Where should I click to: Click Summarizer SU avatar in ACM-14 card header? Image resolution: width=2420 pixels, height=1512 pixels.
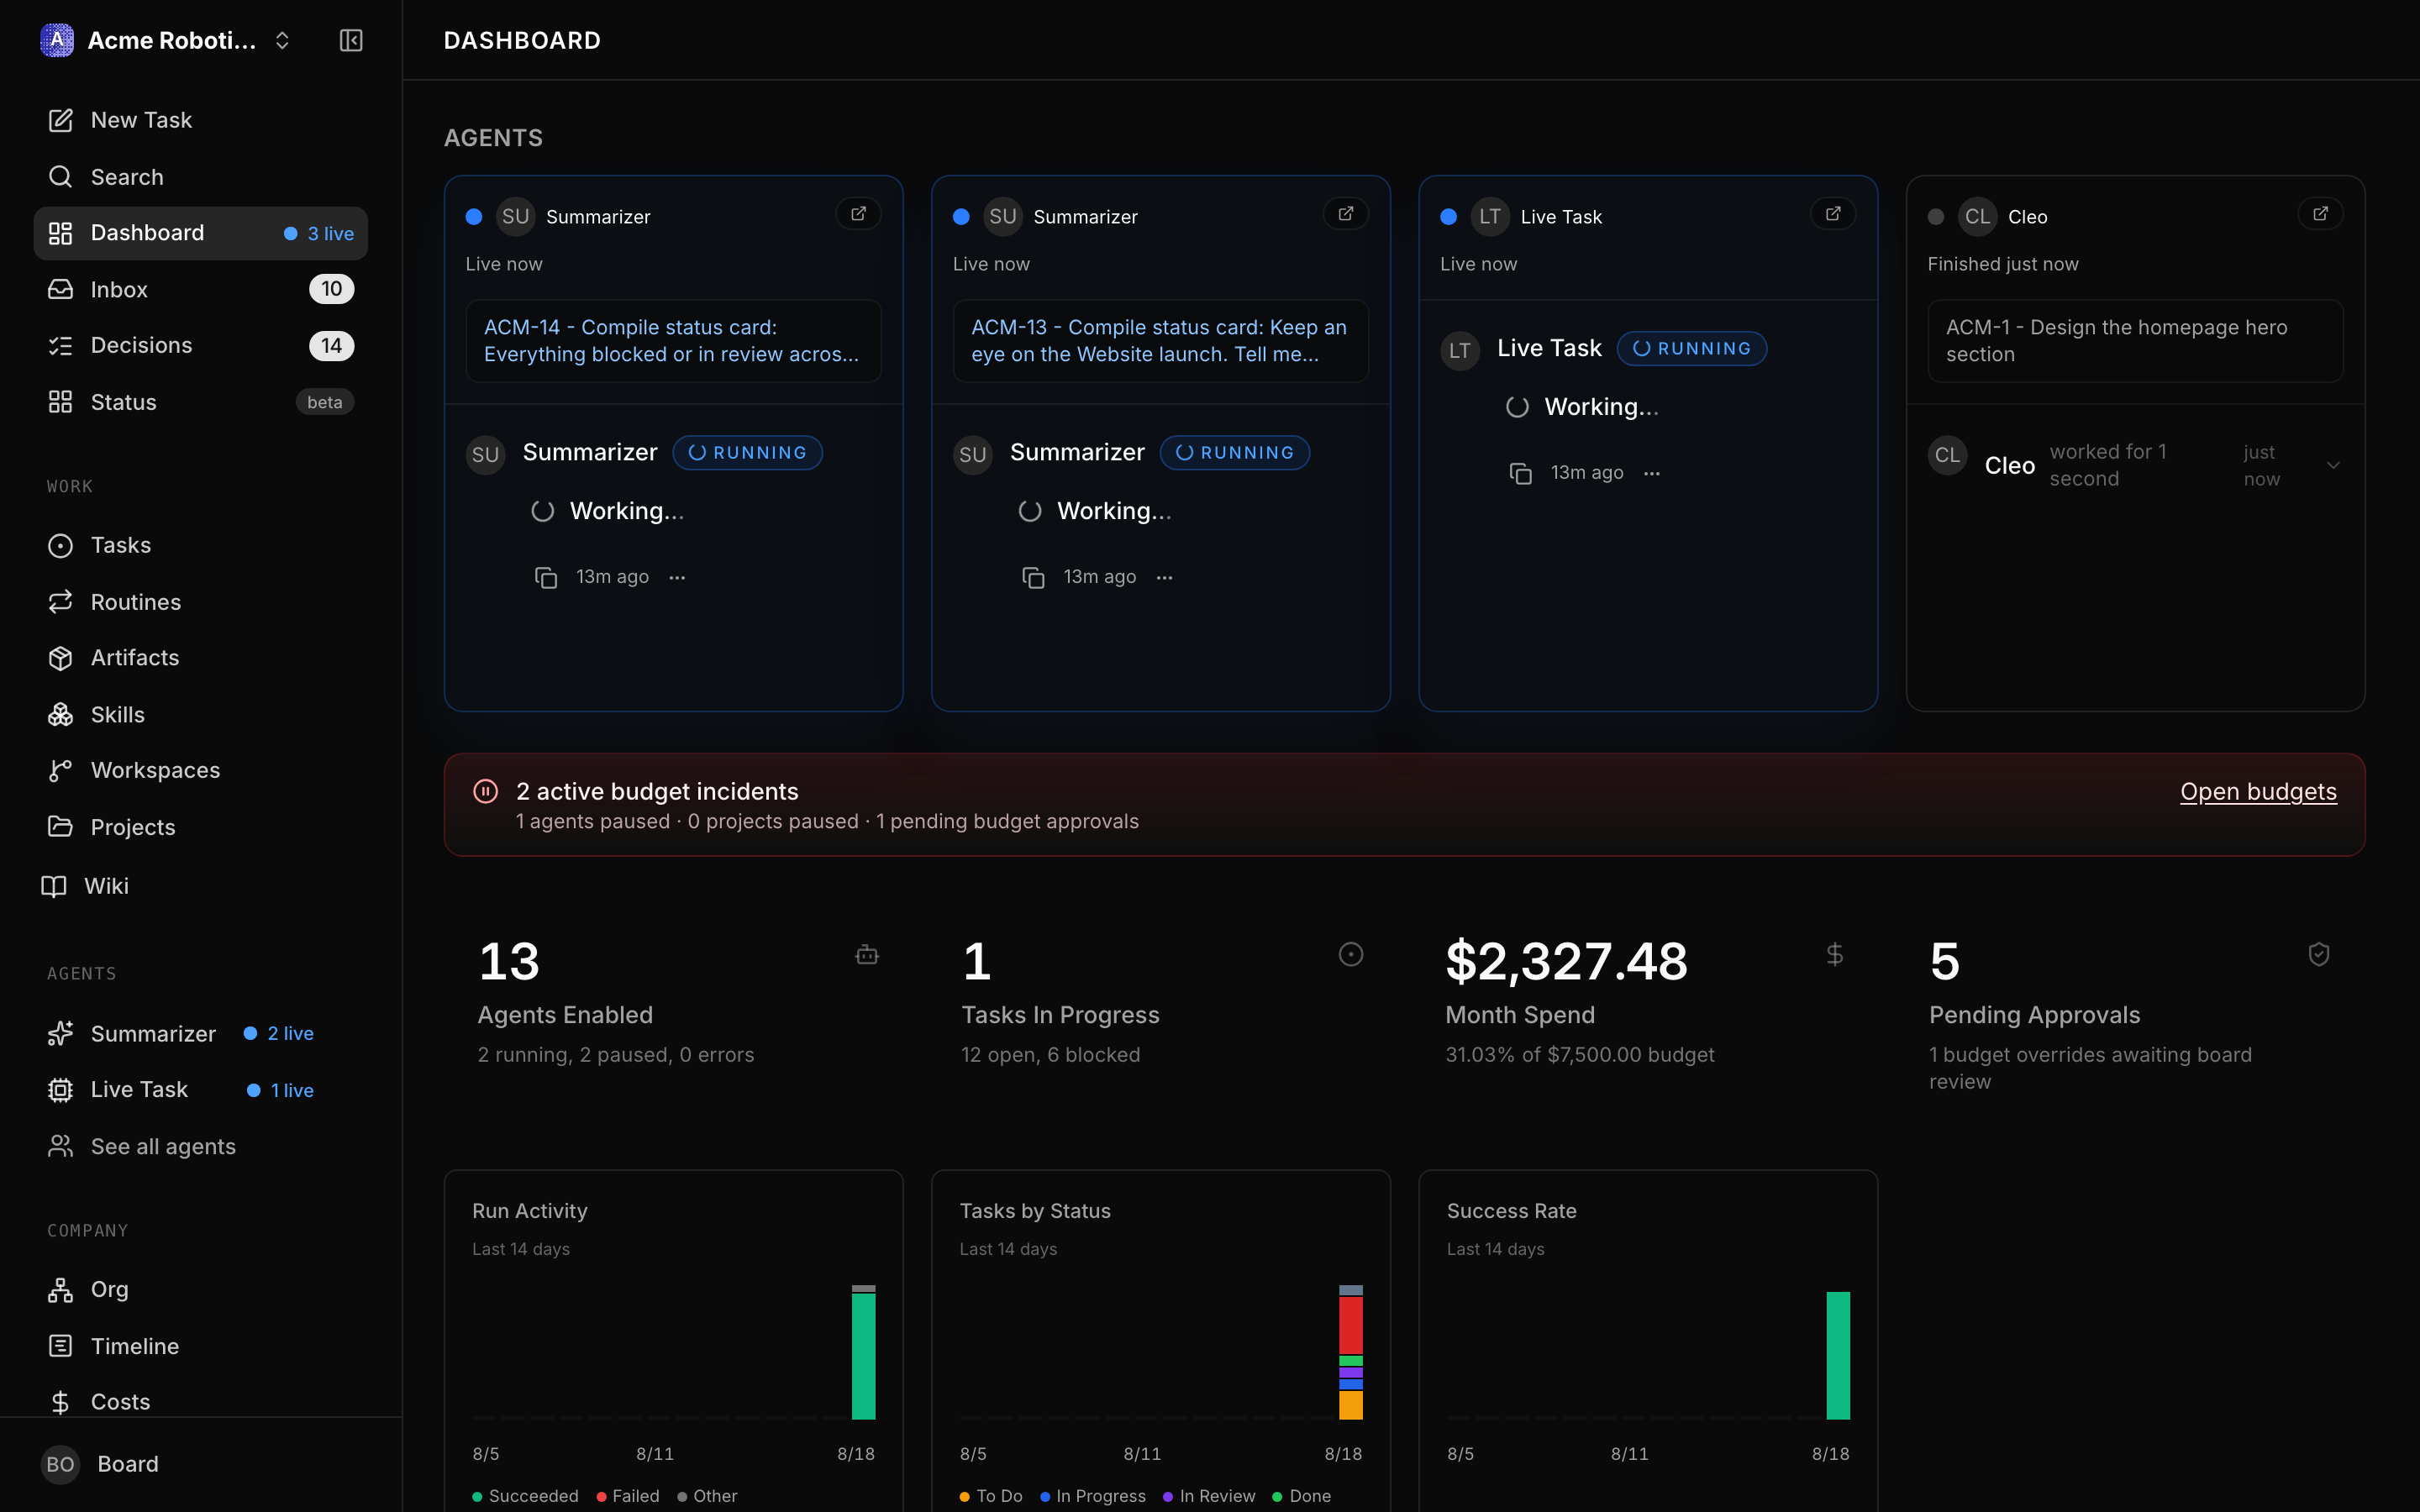pos(515,217)
